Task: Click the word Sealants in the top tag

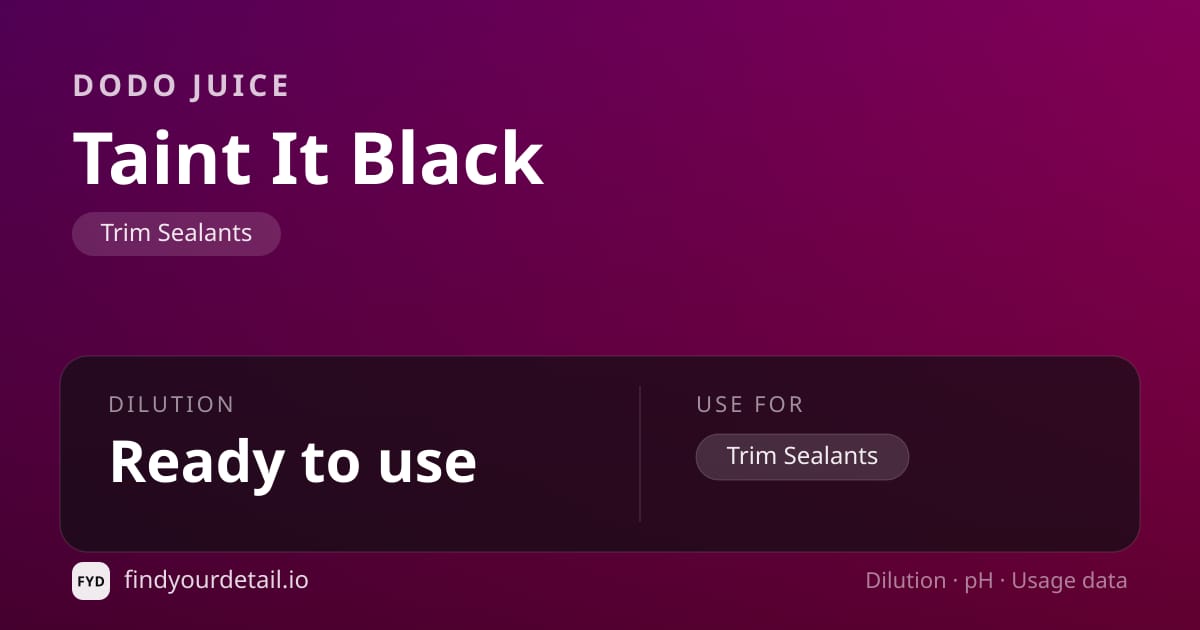Action: [206, 234]
